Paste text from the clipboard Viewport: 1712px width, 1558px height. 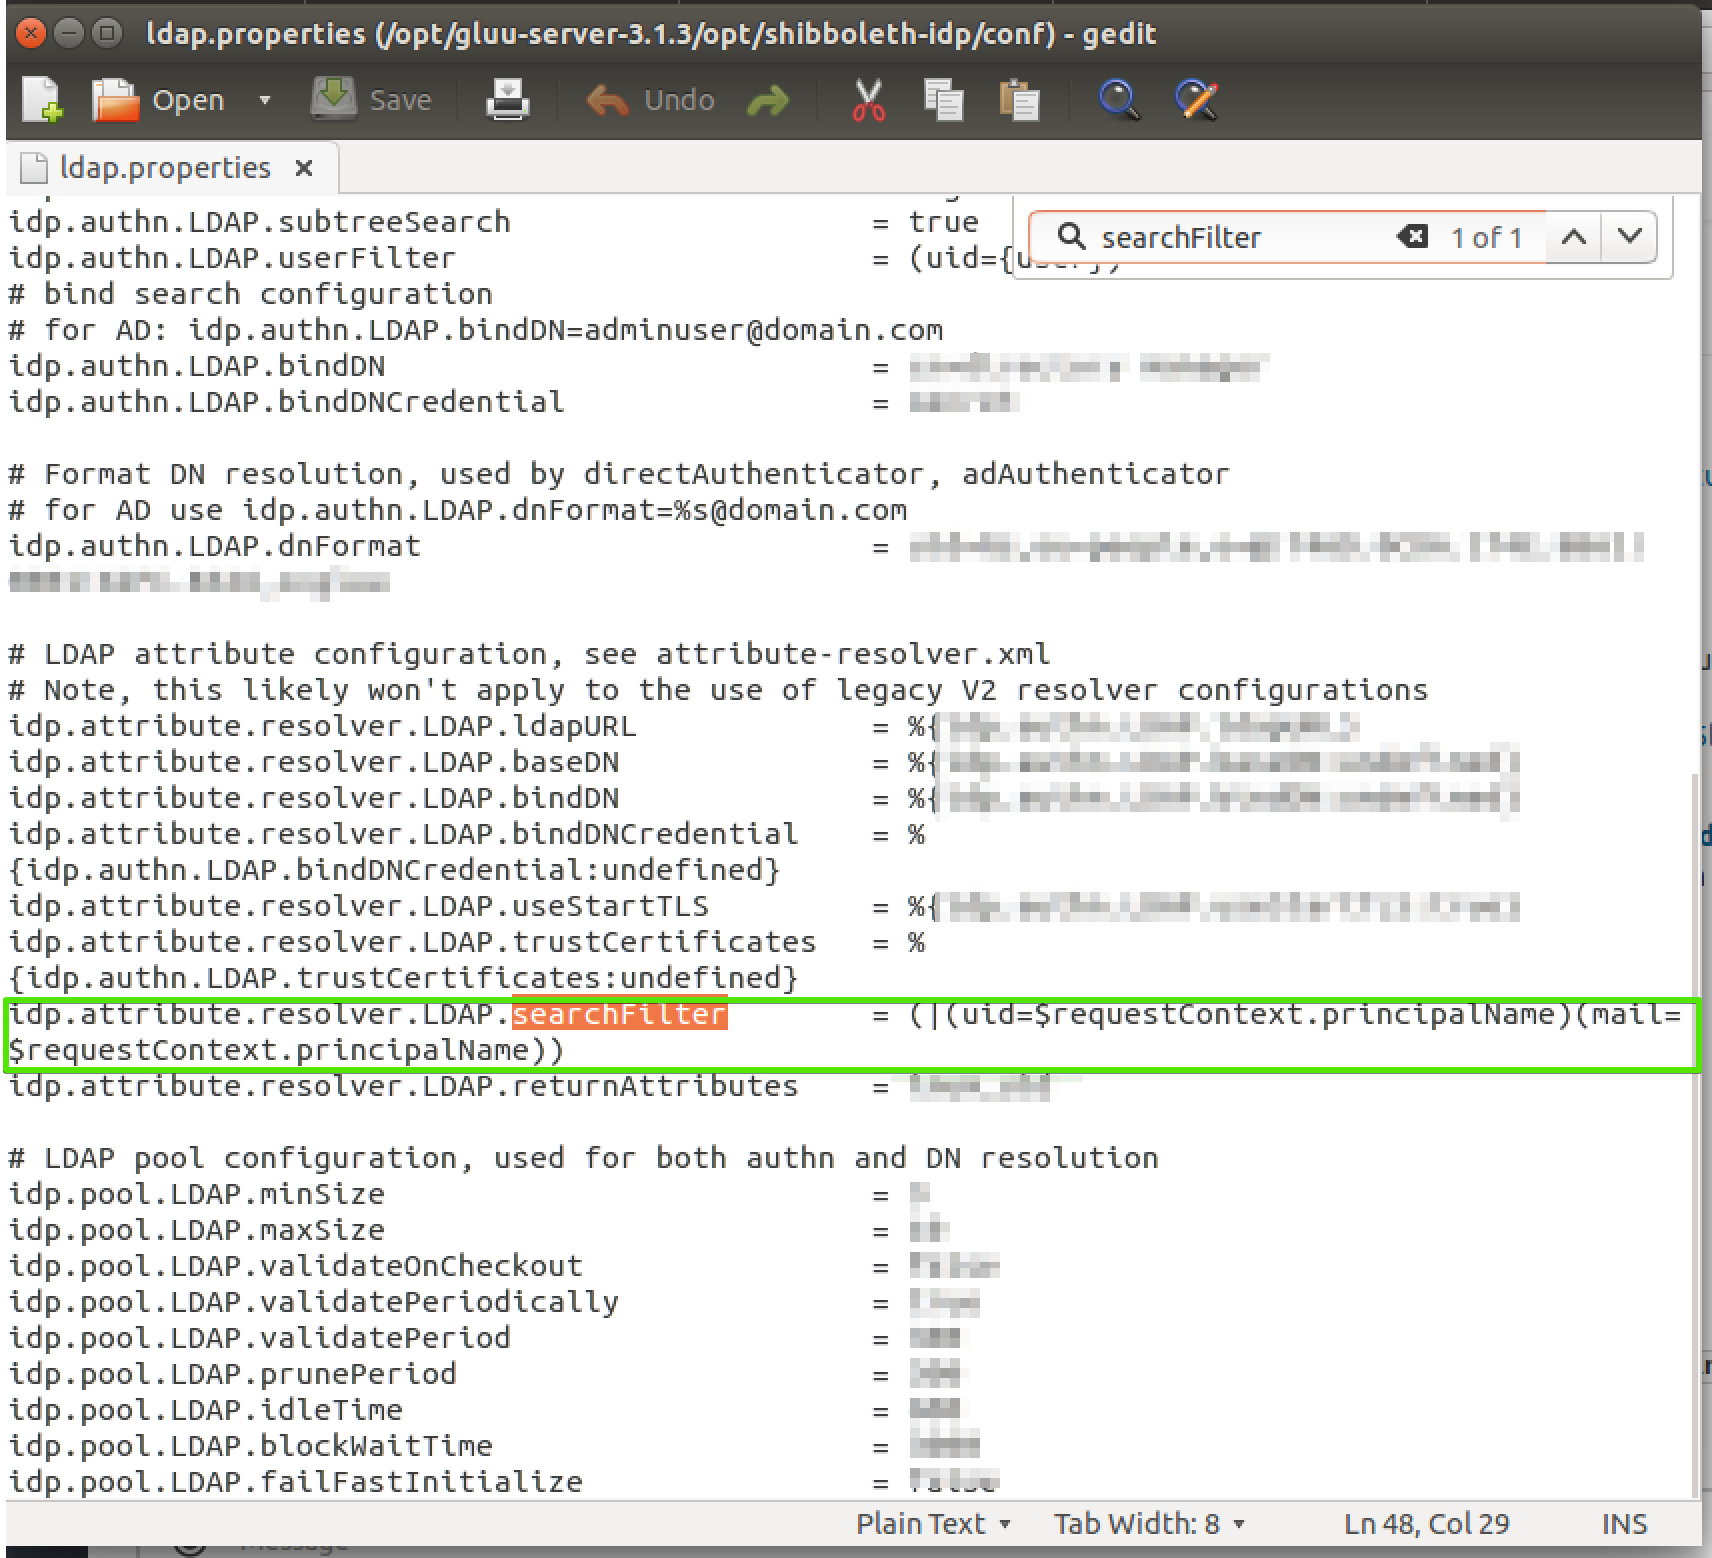pyautogui.click(x=1019, y=99)
